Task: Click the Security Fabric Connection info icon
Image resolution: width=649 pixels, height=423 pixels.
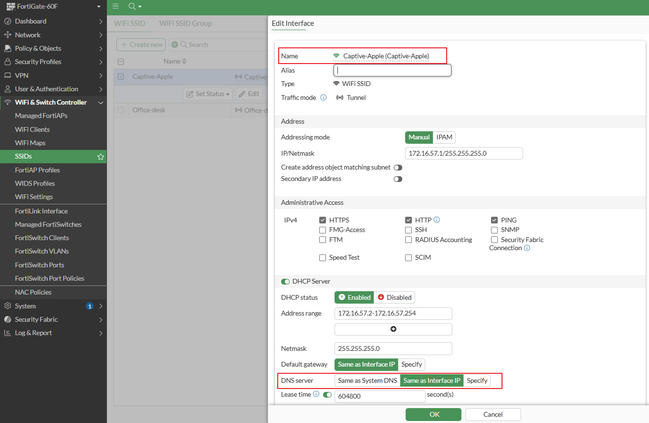Action: coord(527,248)
